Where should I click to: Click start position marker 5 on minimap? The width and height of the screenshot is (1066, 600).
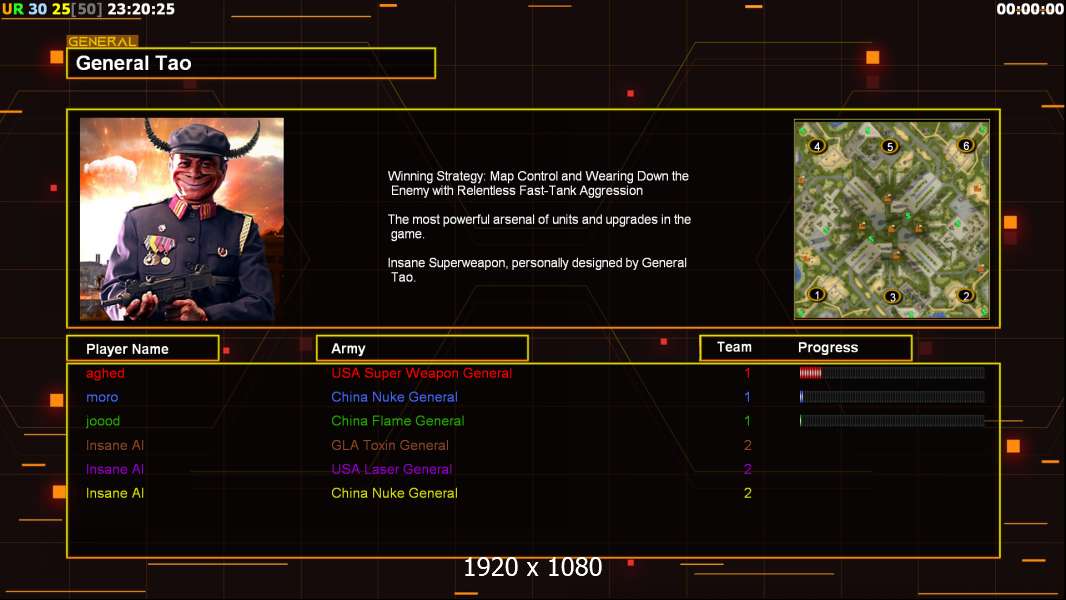[889, 146]
